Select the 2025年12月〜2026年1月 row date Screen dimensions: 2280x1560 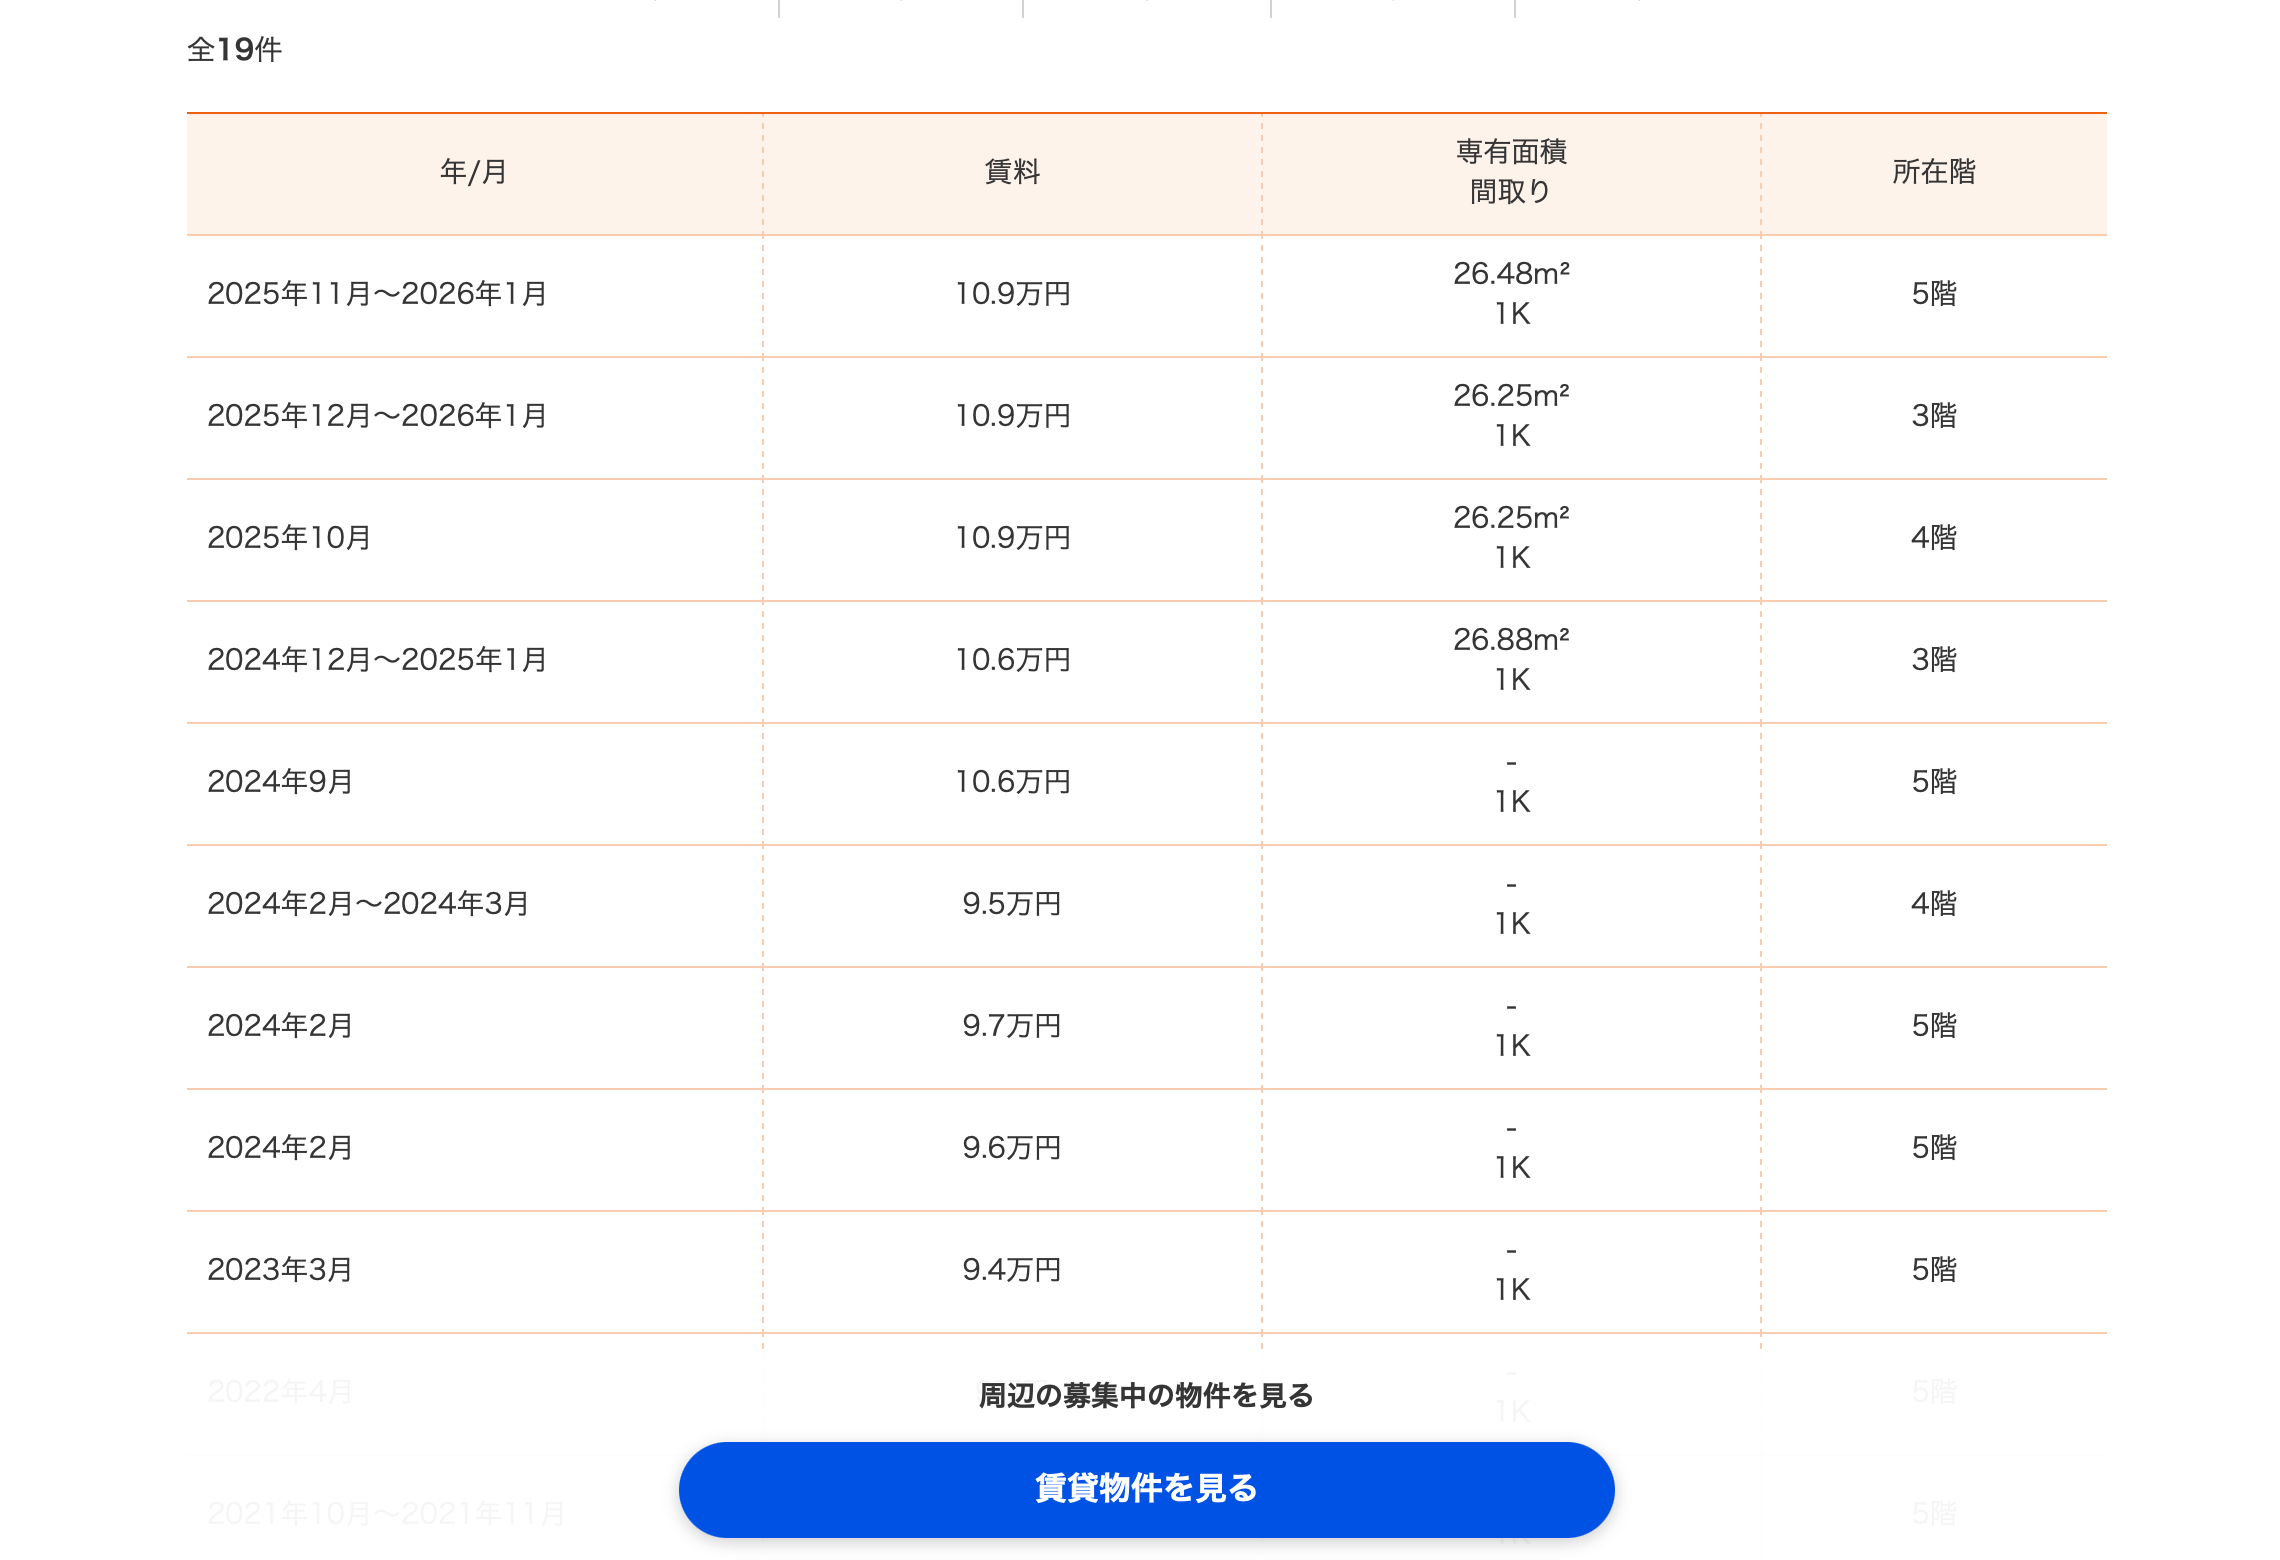(377, 416)
